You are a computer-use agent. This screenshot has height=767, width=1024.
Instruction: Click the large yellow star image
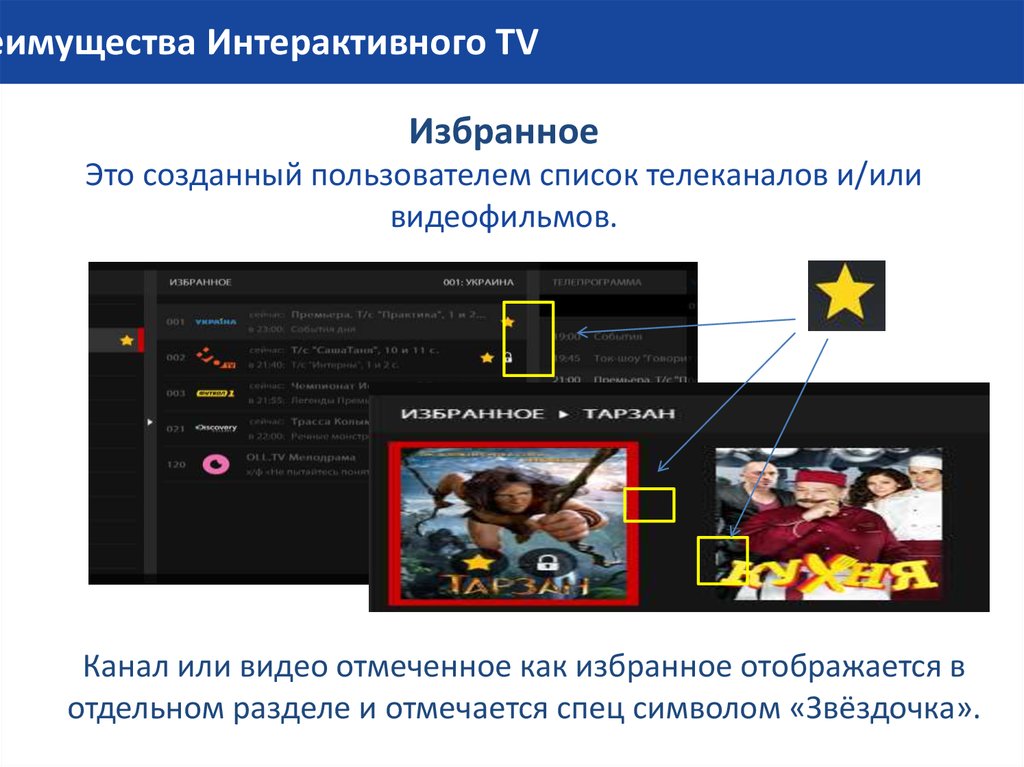click(x=846, y=295)
